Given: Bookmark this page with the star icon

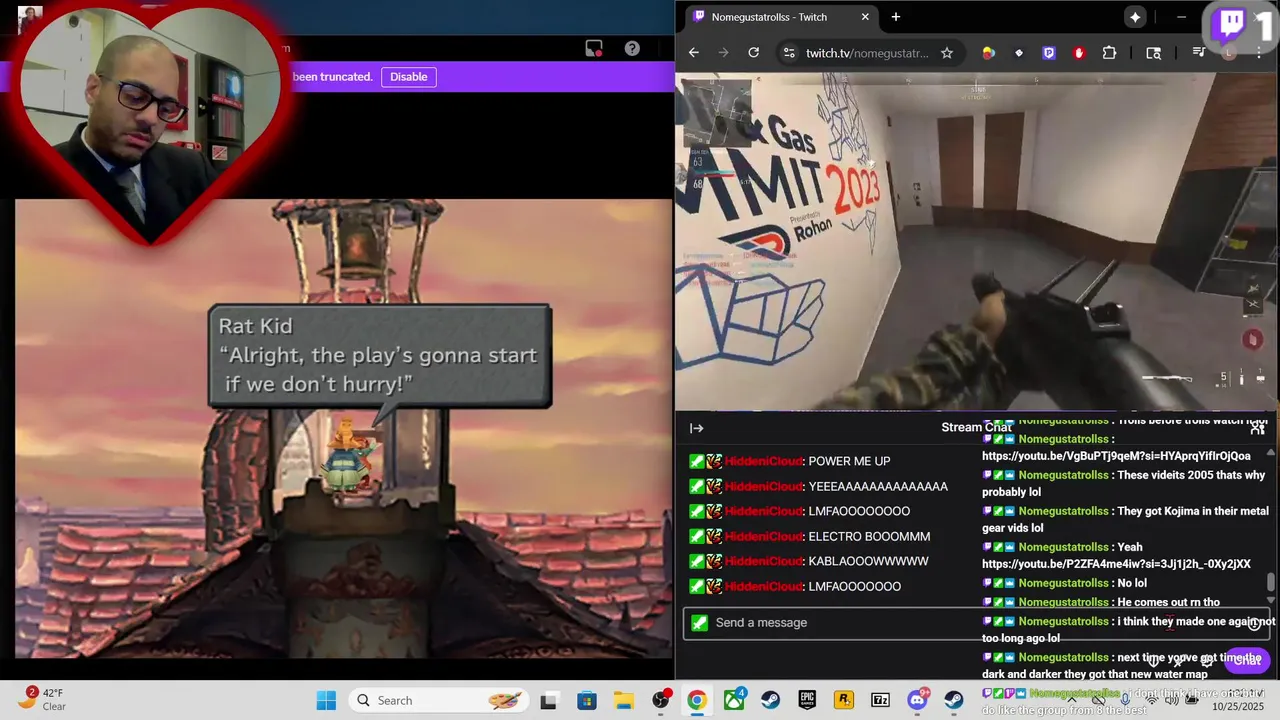Looking at the screenshot, I should click(x=947, y=53).
